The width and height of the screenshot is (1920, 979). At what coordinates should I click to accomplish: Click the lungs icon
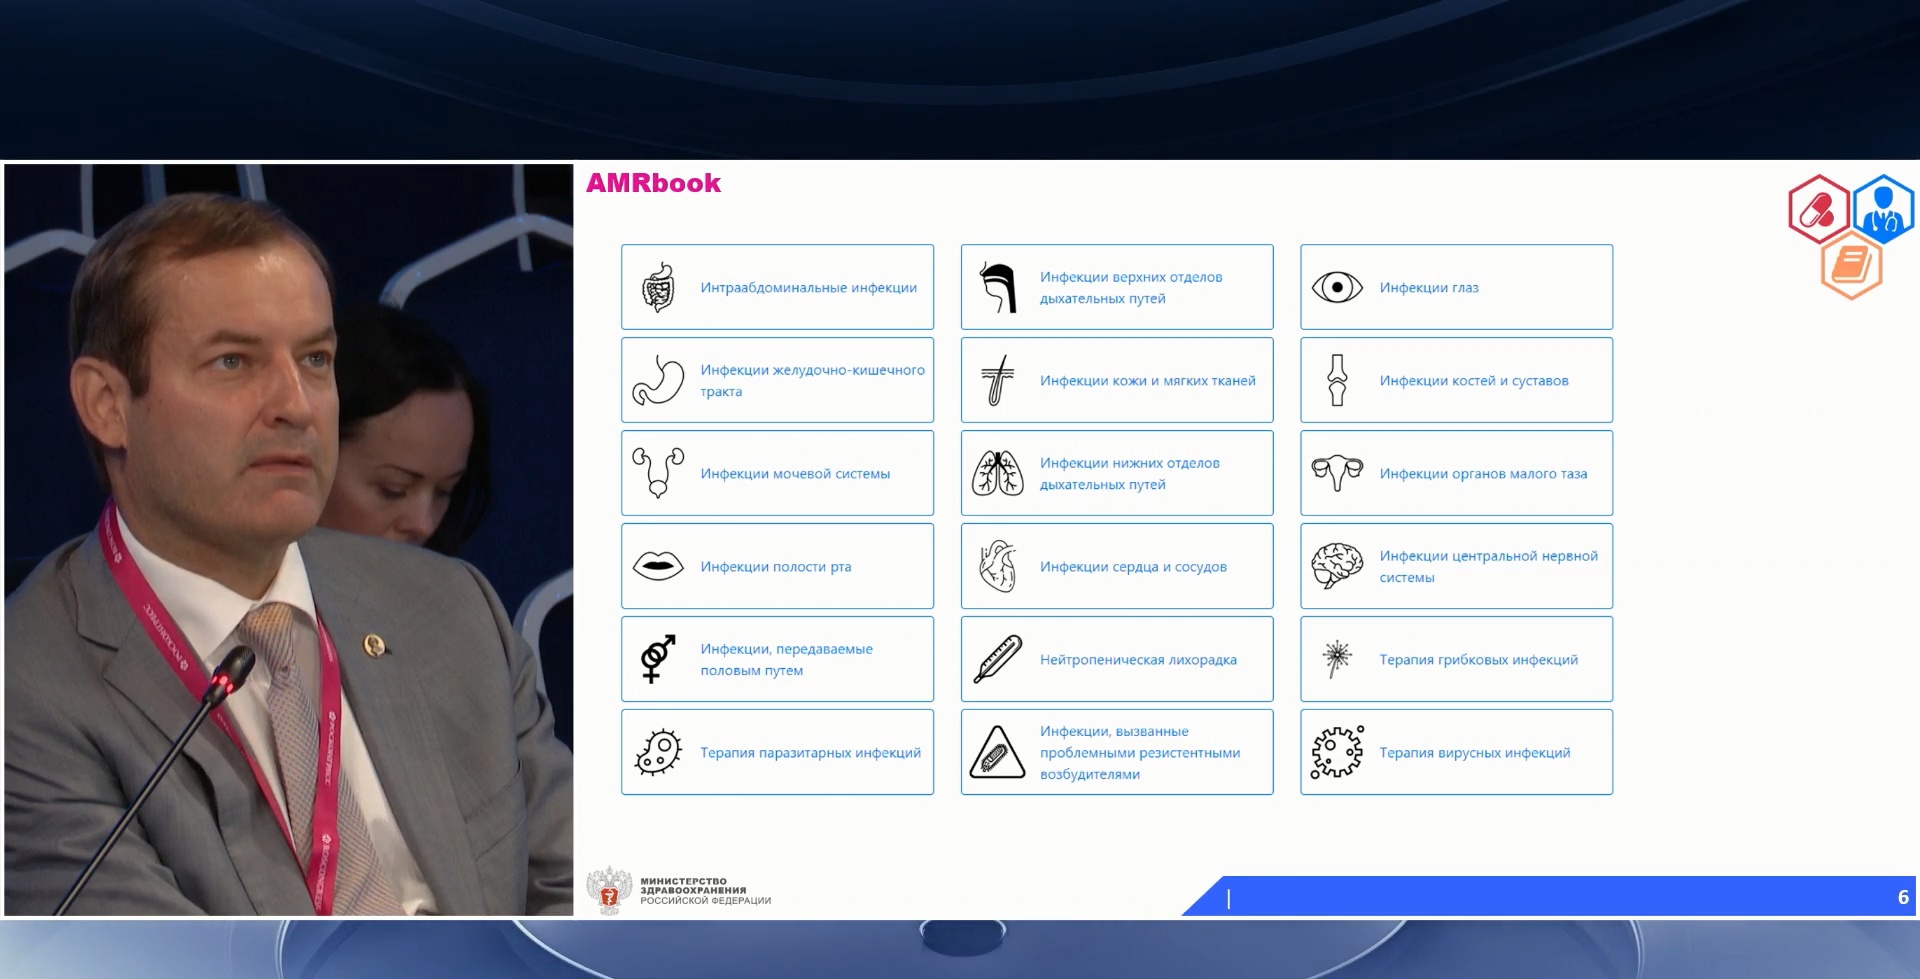998,473
